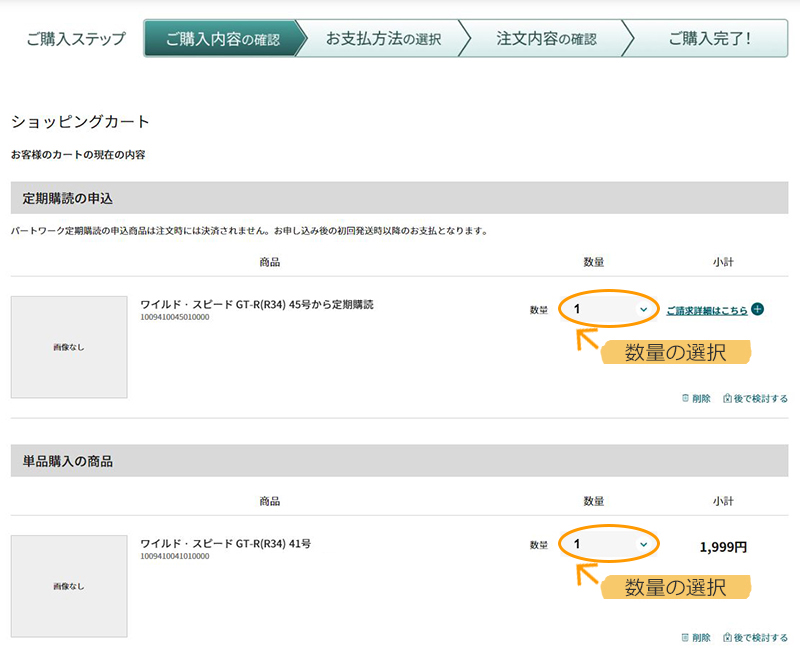Click the delete icon for the 41号 single purchase item

[685, 635]
